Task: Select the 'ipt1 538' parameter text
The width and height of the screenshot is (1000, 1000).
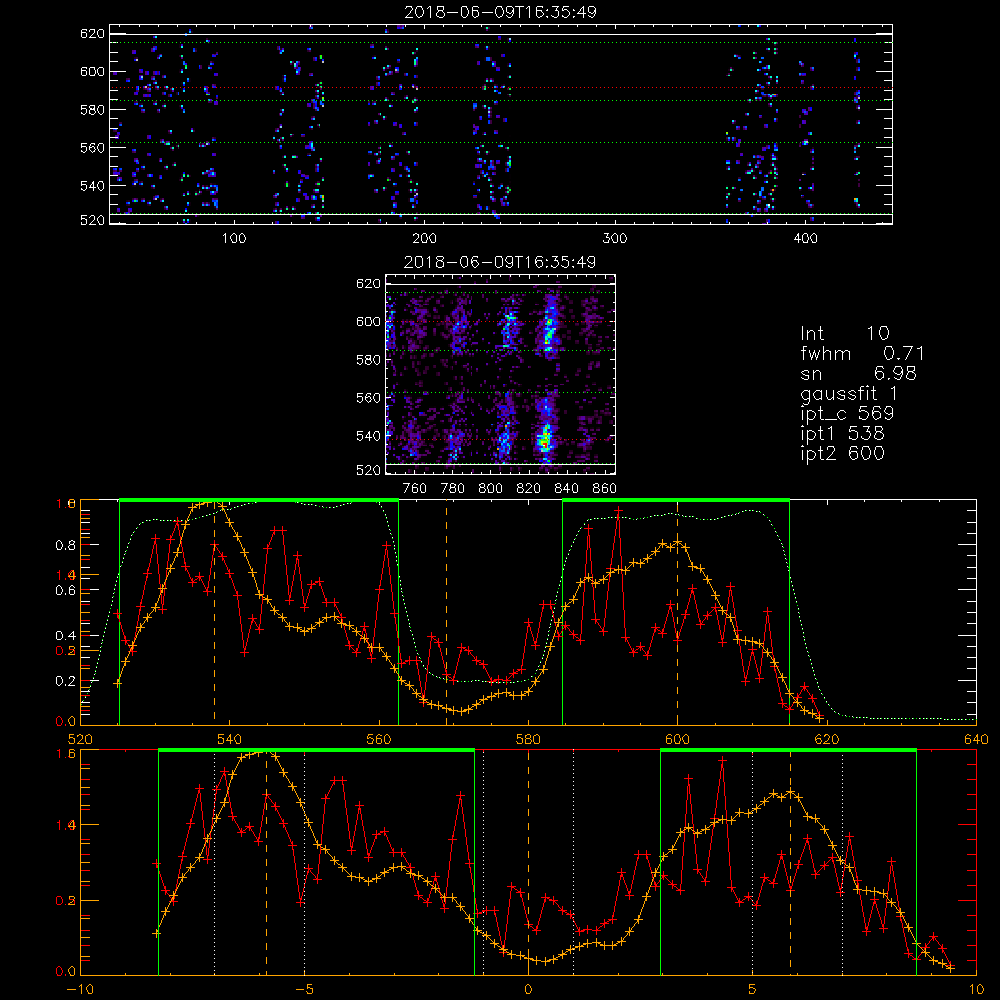Action: click(x=842, y=434)
